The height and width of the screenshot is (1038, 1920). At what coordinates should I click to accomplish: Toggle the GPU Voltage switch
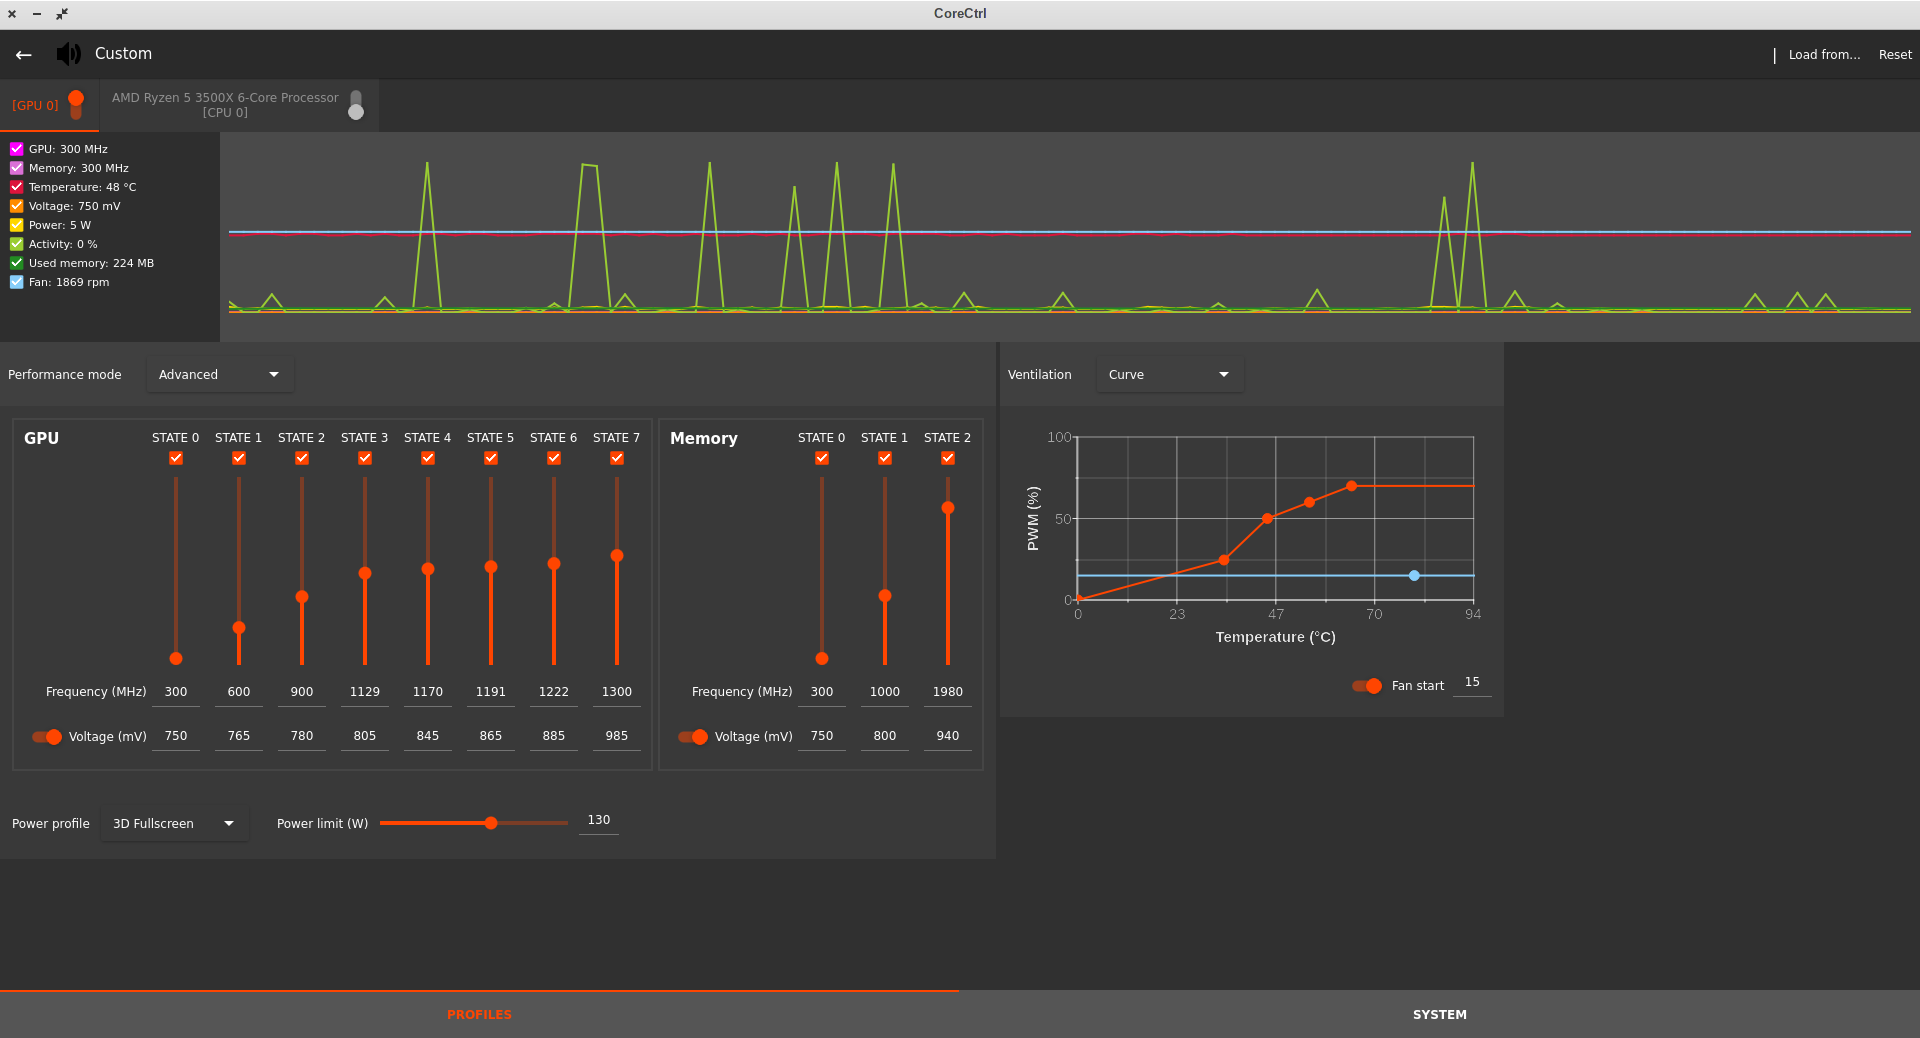(x=47, y=737)
